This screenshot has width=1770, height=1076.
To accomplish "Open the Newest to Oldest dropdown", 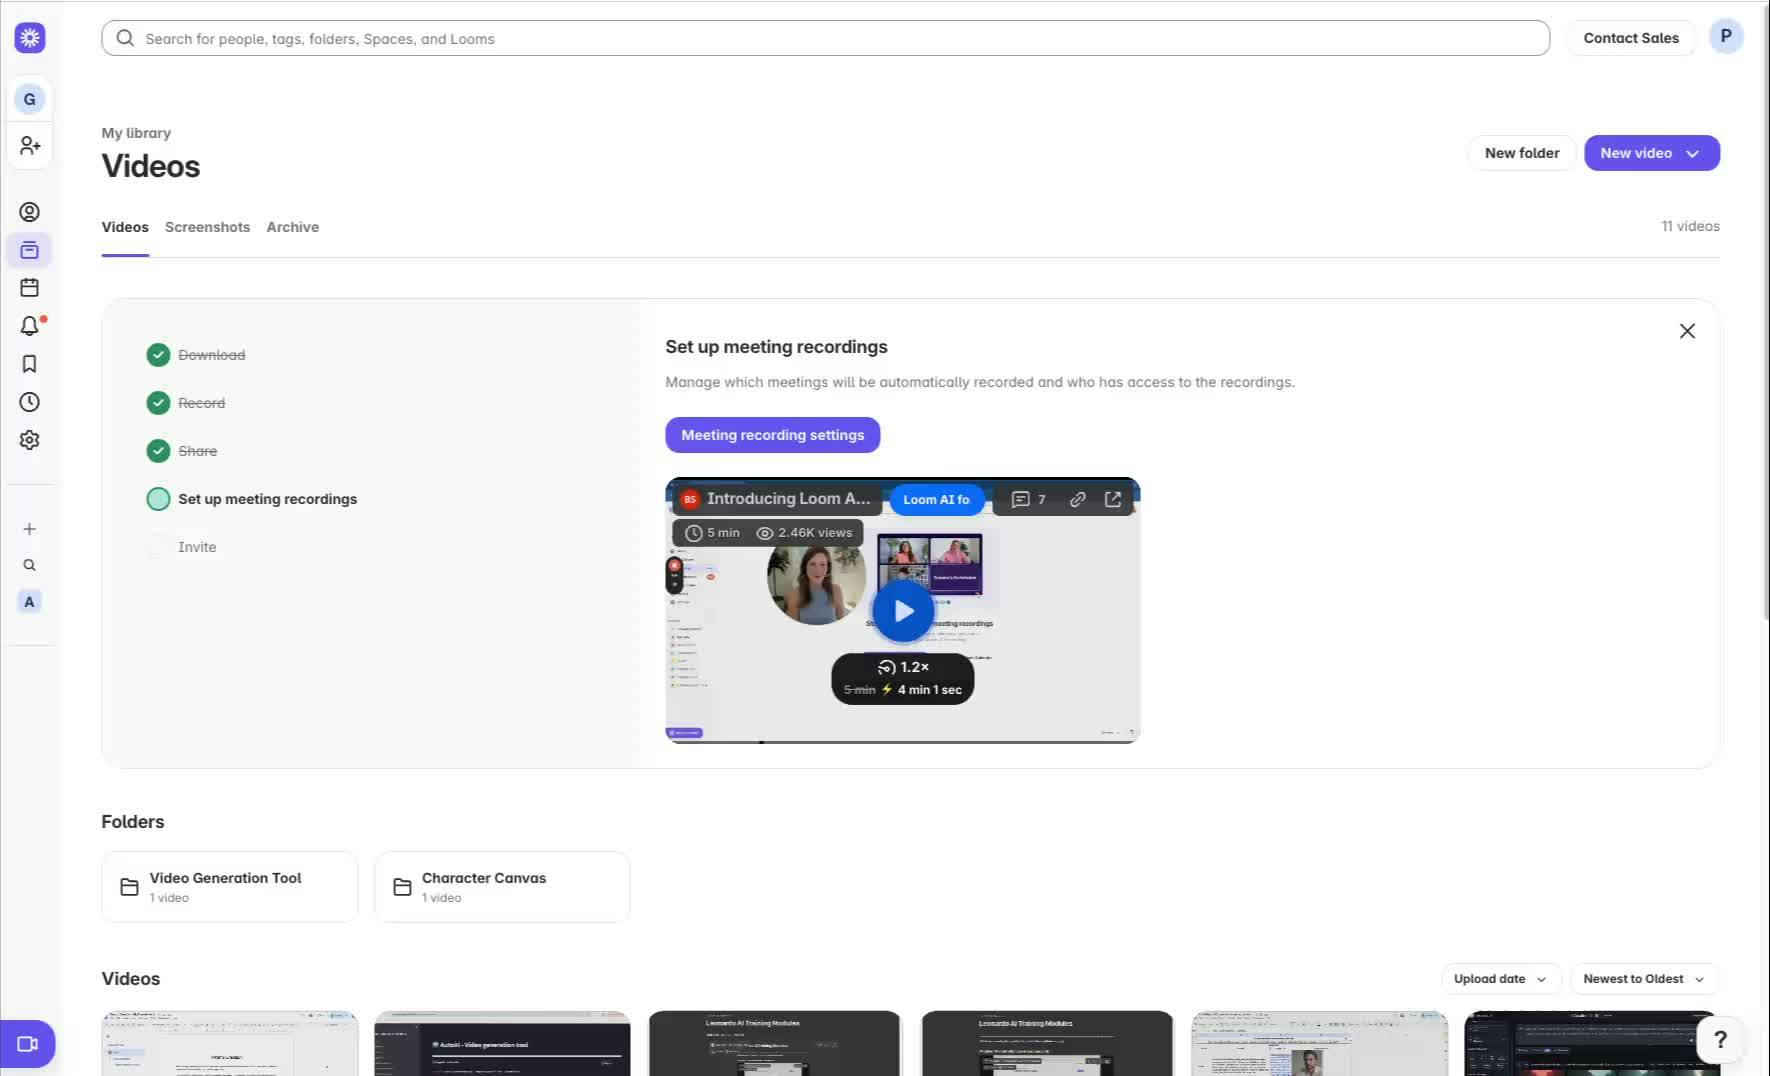I will (1643, 979).
